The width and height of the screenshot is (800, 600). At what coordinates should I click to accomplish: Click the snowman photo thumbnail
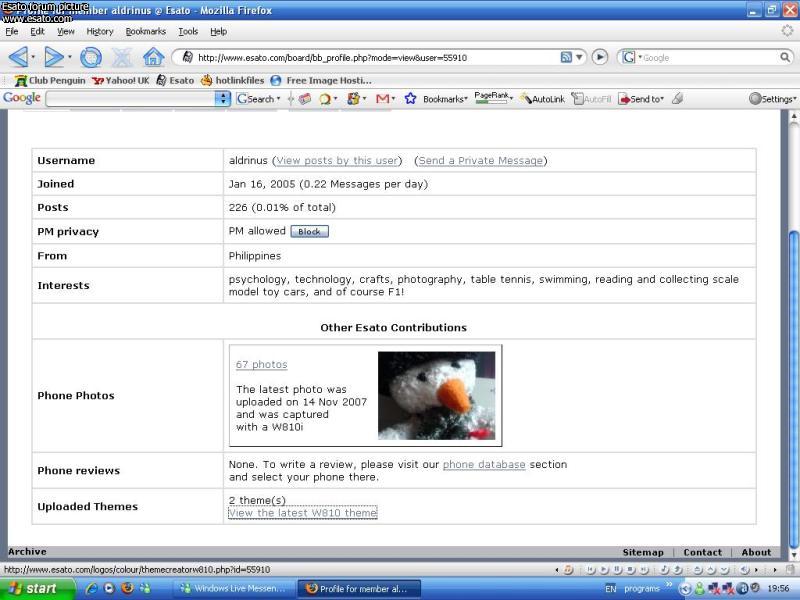point(436,395)
